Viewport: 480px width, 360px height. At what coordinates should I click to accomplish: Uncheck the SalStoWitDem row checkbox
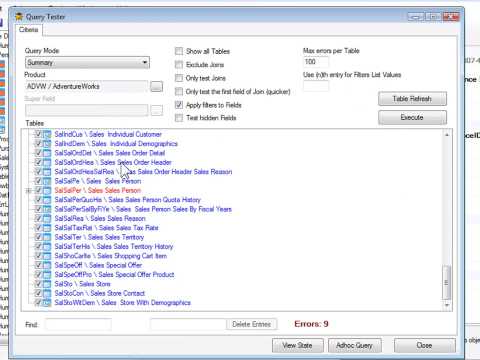click(38, 302)
